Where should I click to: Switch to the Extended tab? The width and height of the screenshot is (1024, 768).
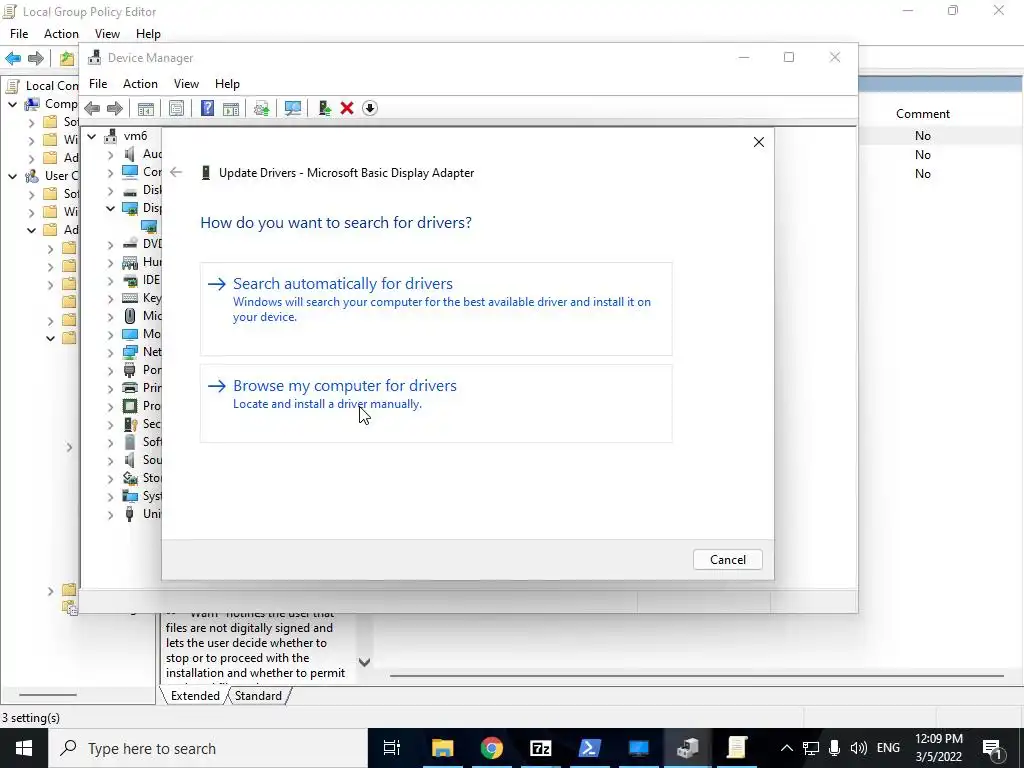coord(195,696)
